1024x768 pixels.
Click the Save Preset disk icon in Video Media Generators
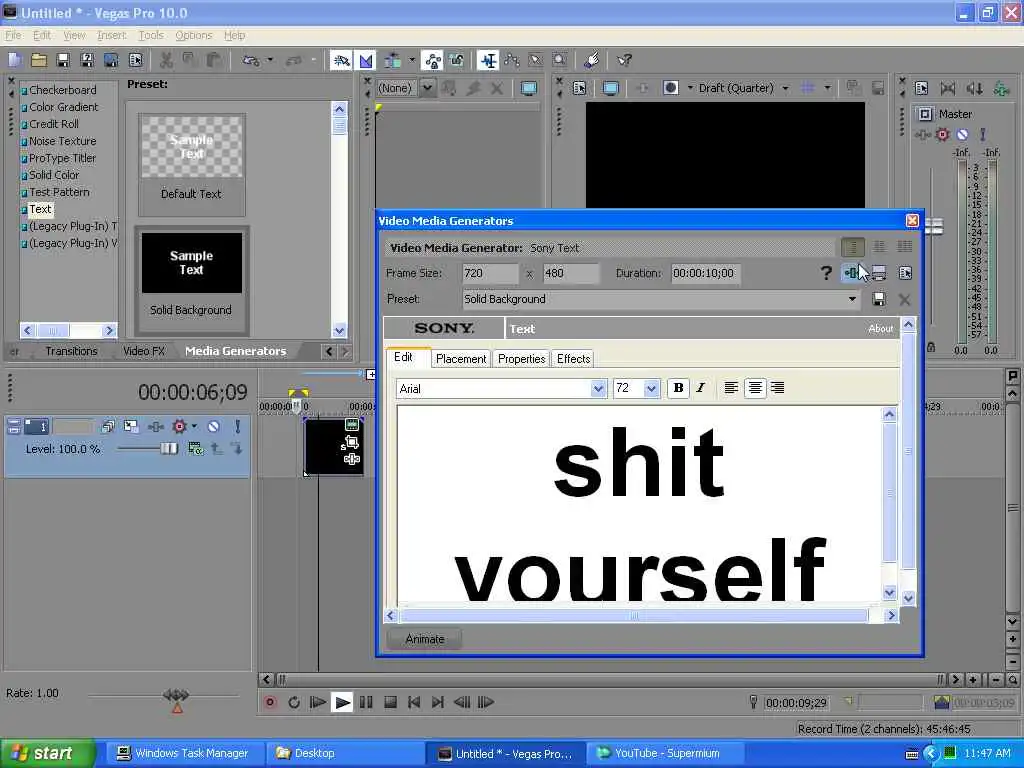coord(879,299)
